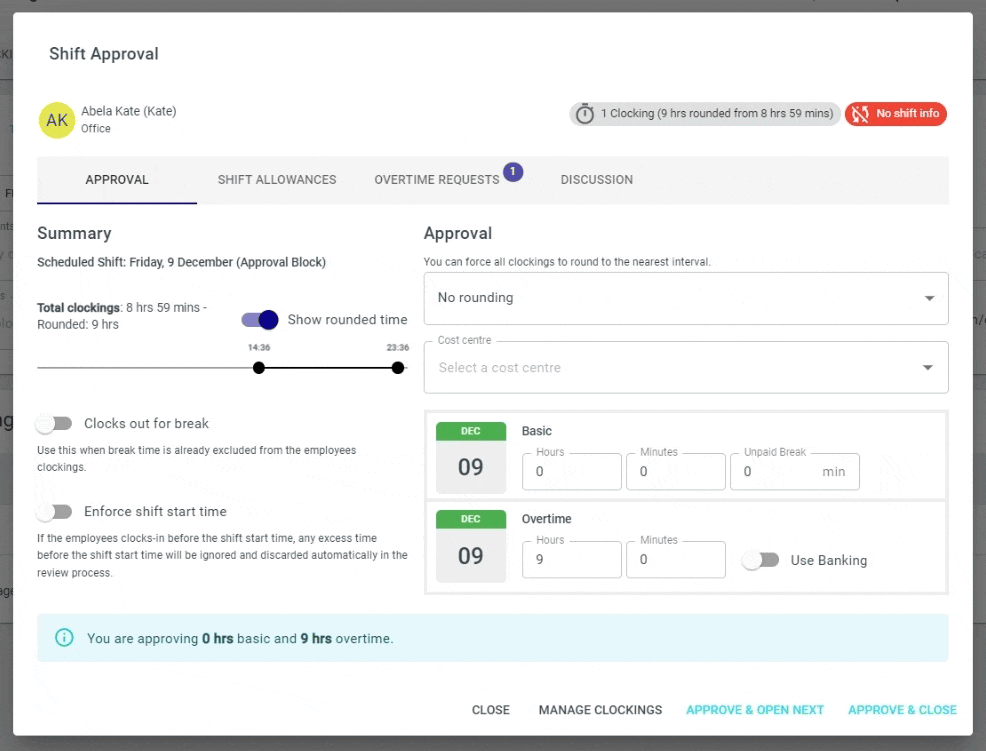Click the Unpaid Break minutes field
986x751 pixels.
pyautogui.click(x=795, y=471)
